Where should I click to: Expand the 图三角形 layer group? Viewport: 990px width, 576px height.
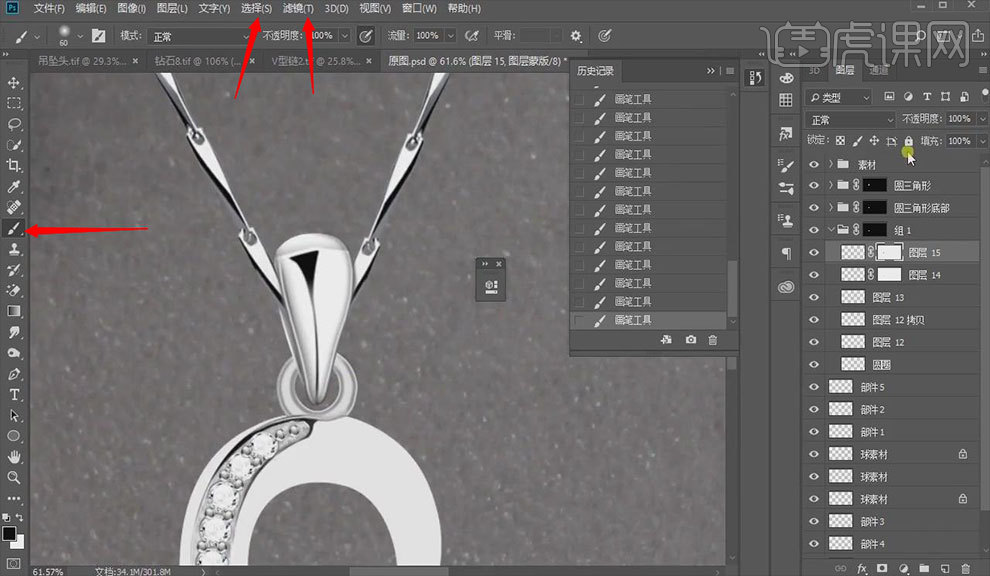click(830, 186)
